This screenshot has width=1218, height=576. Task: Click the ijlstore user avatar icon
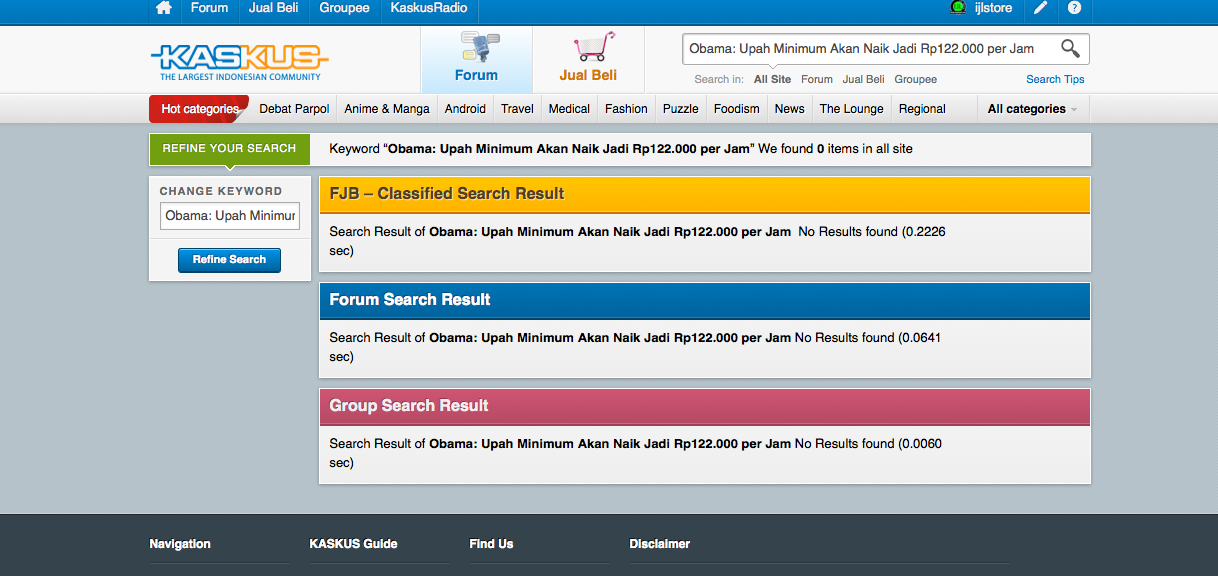(x=958, y=8)
